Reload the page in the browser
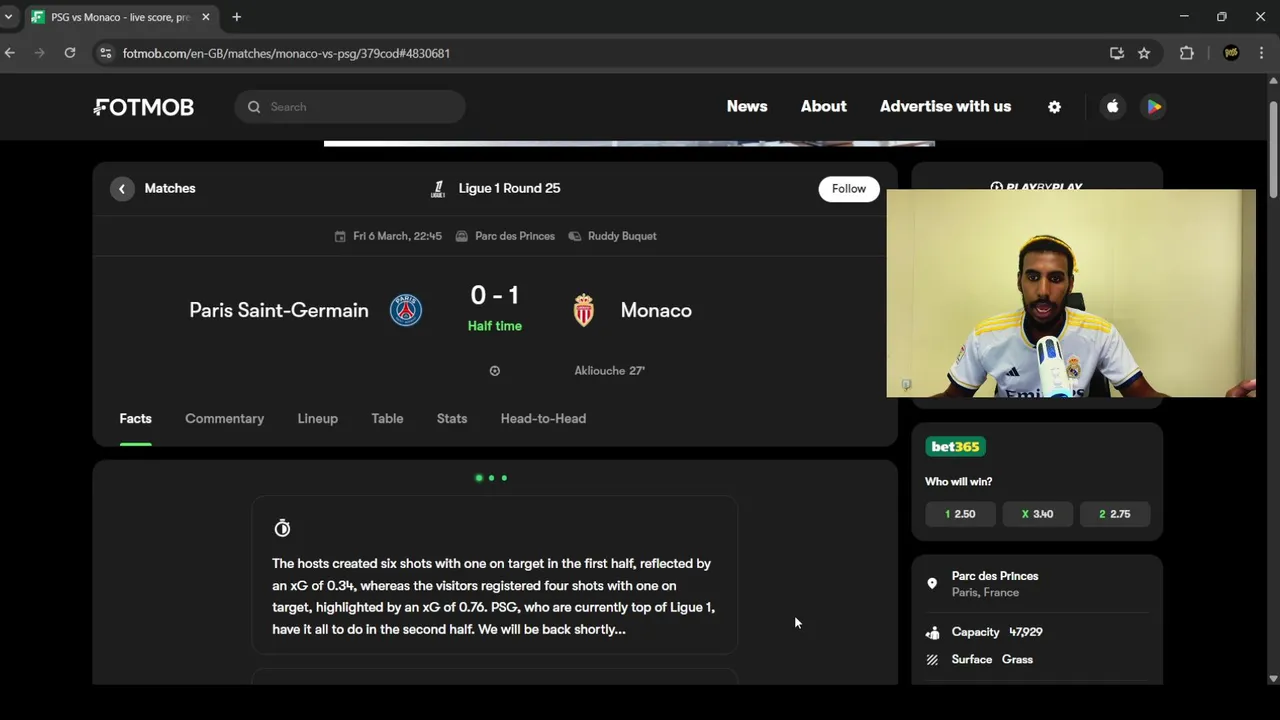This screenshot has width=1280, height=720. 70,53
